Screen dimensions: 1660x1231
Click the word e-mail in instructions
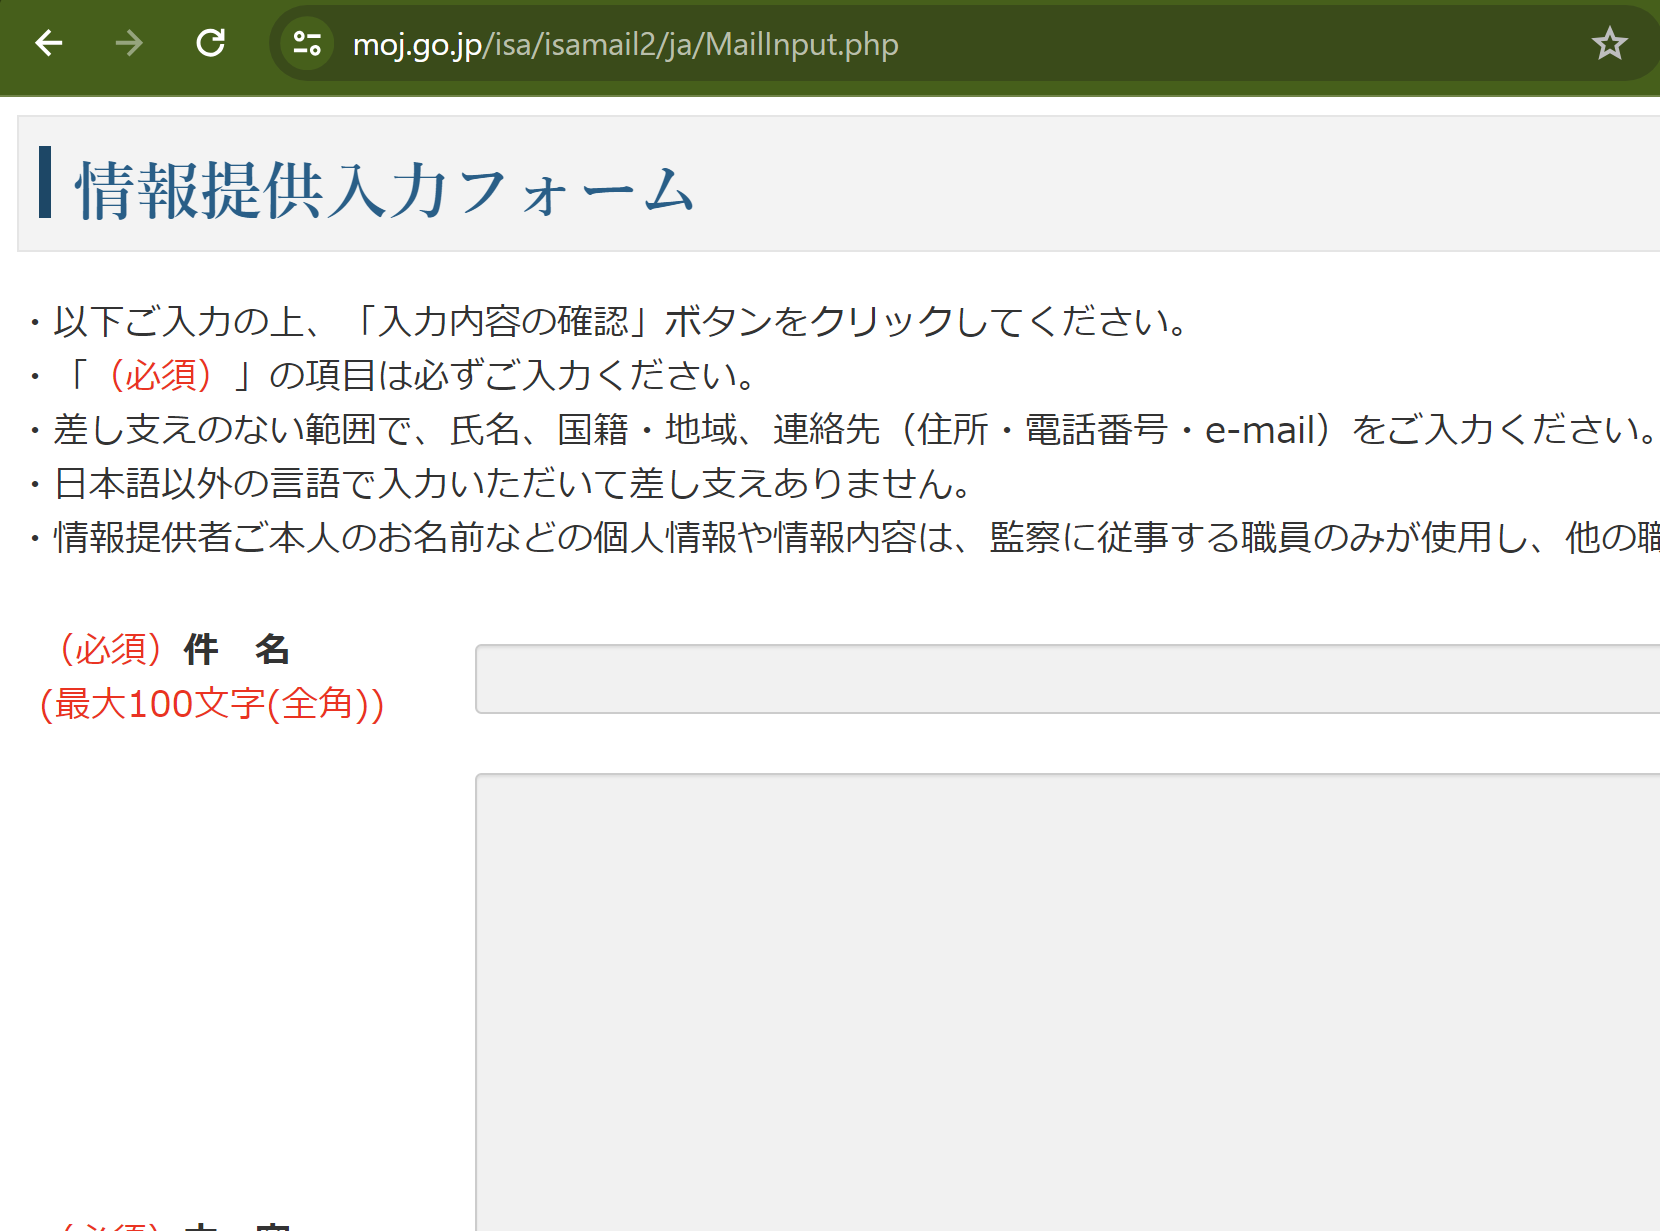click(1259, 430)
